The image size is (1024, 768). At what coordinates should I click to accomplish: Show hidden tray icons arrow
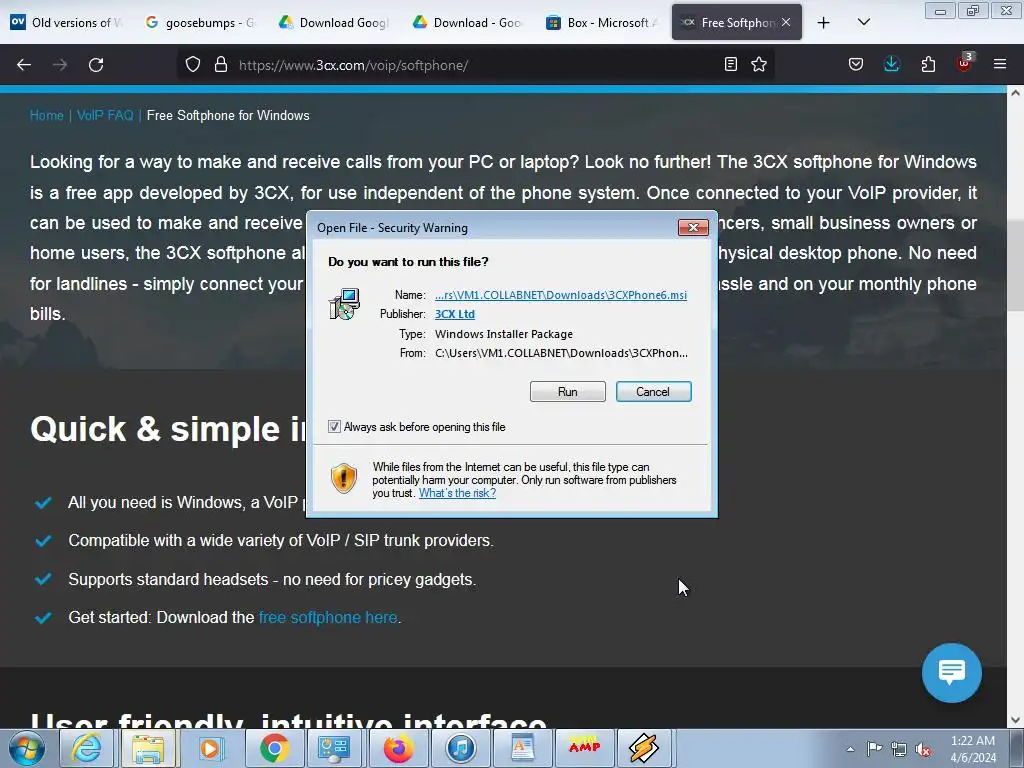pos(850,749)
